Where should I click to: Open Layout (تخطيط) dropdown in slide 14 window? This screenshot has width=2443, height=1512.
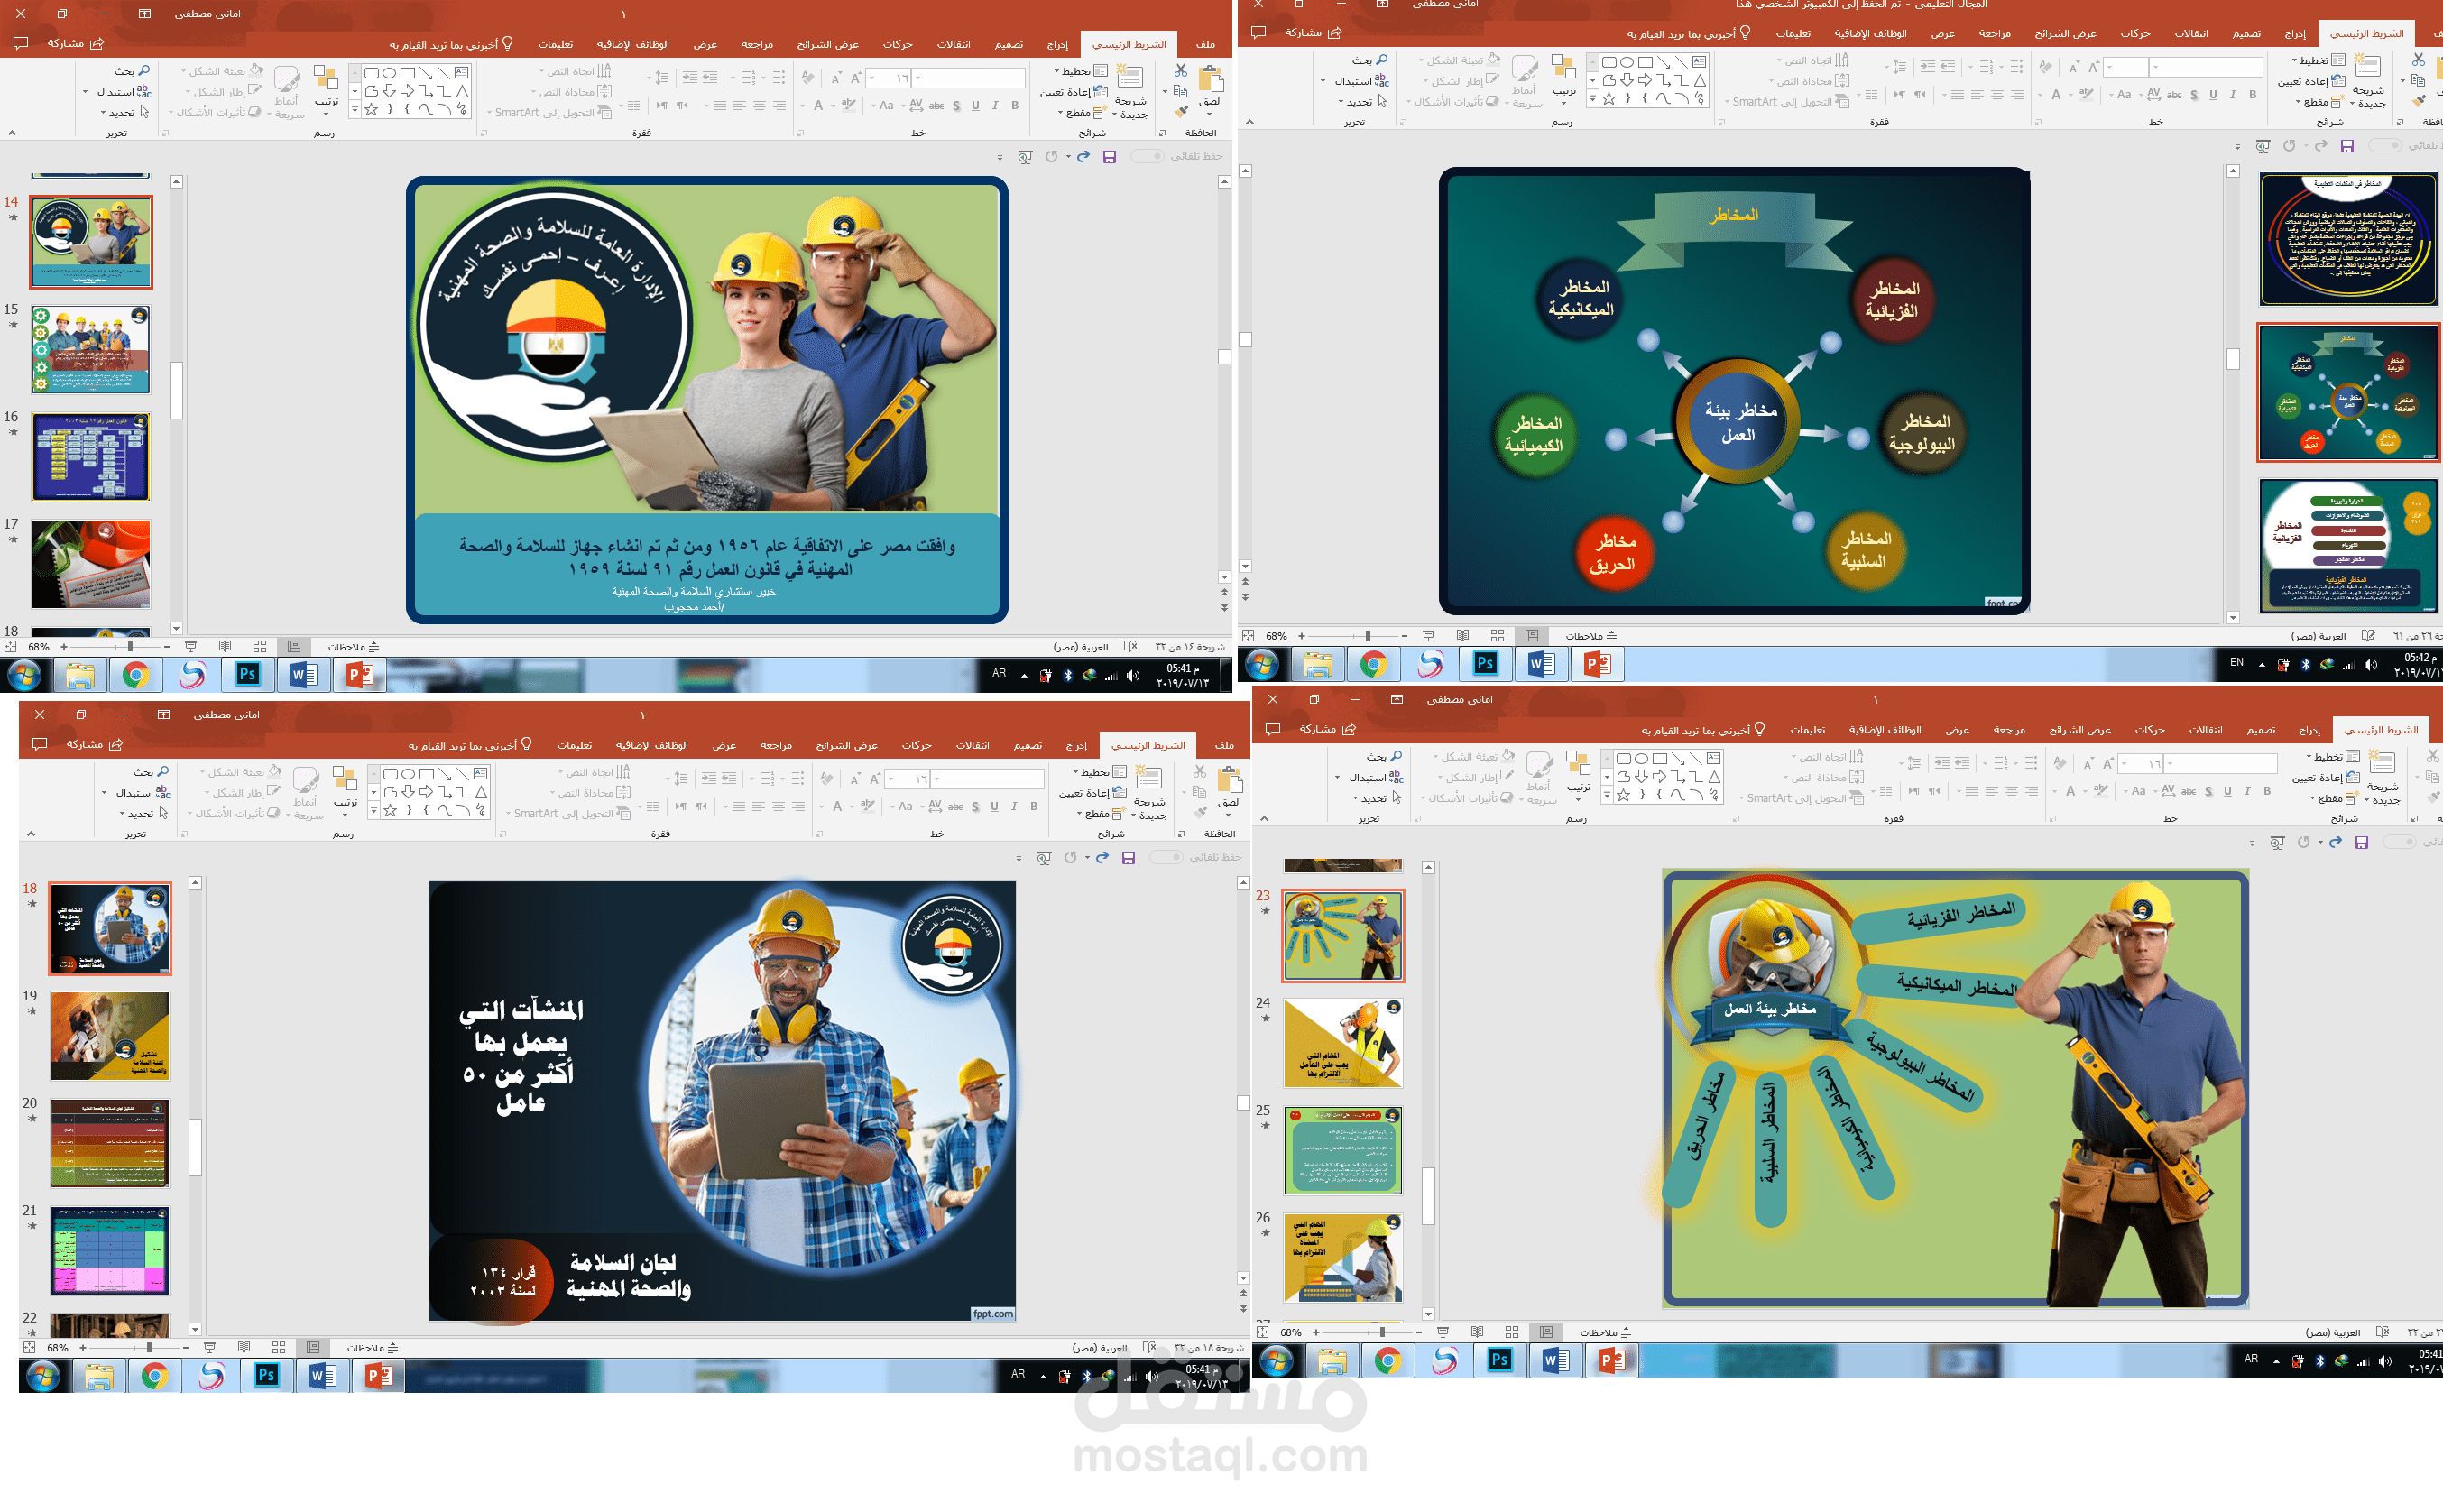point(1081,71)
